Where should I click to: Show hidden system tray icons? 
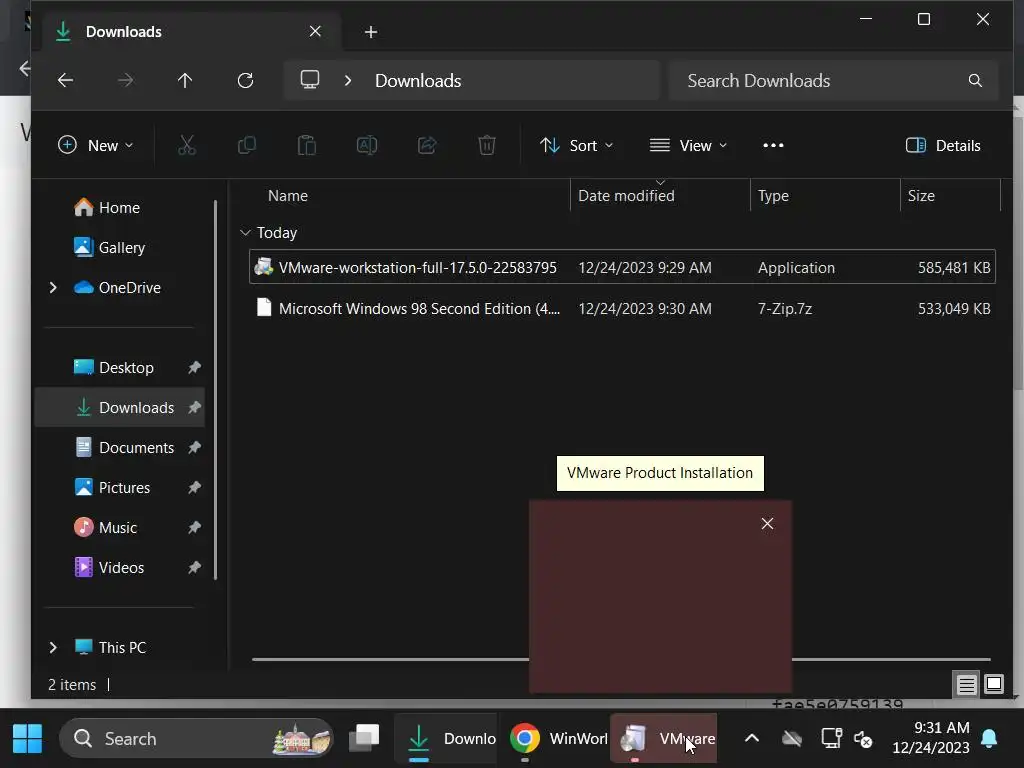[x=752, y=739]
